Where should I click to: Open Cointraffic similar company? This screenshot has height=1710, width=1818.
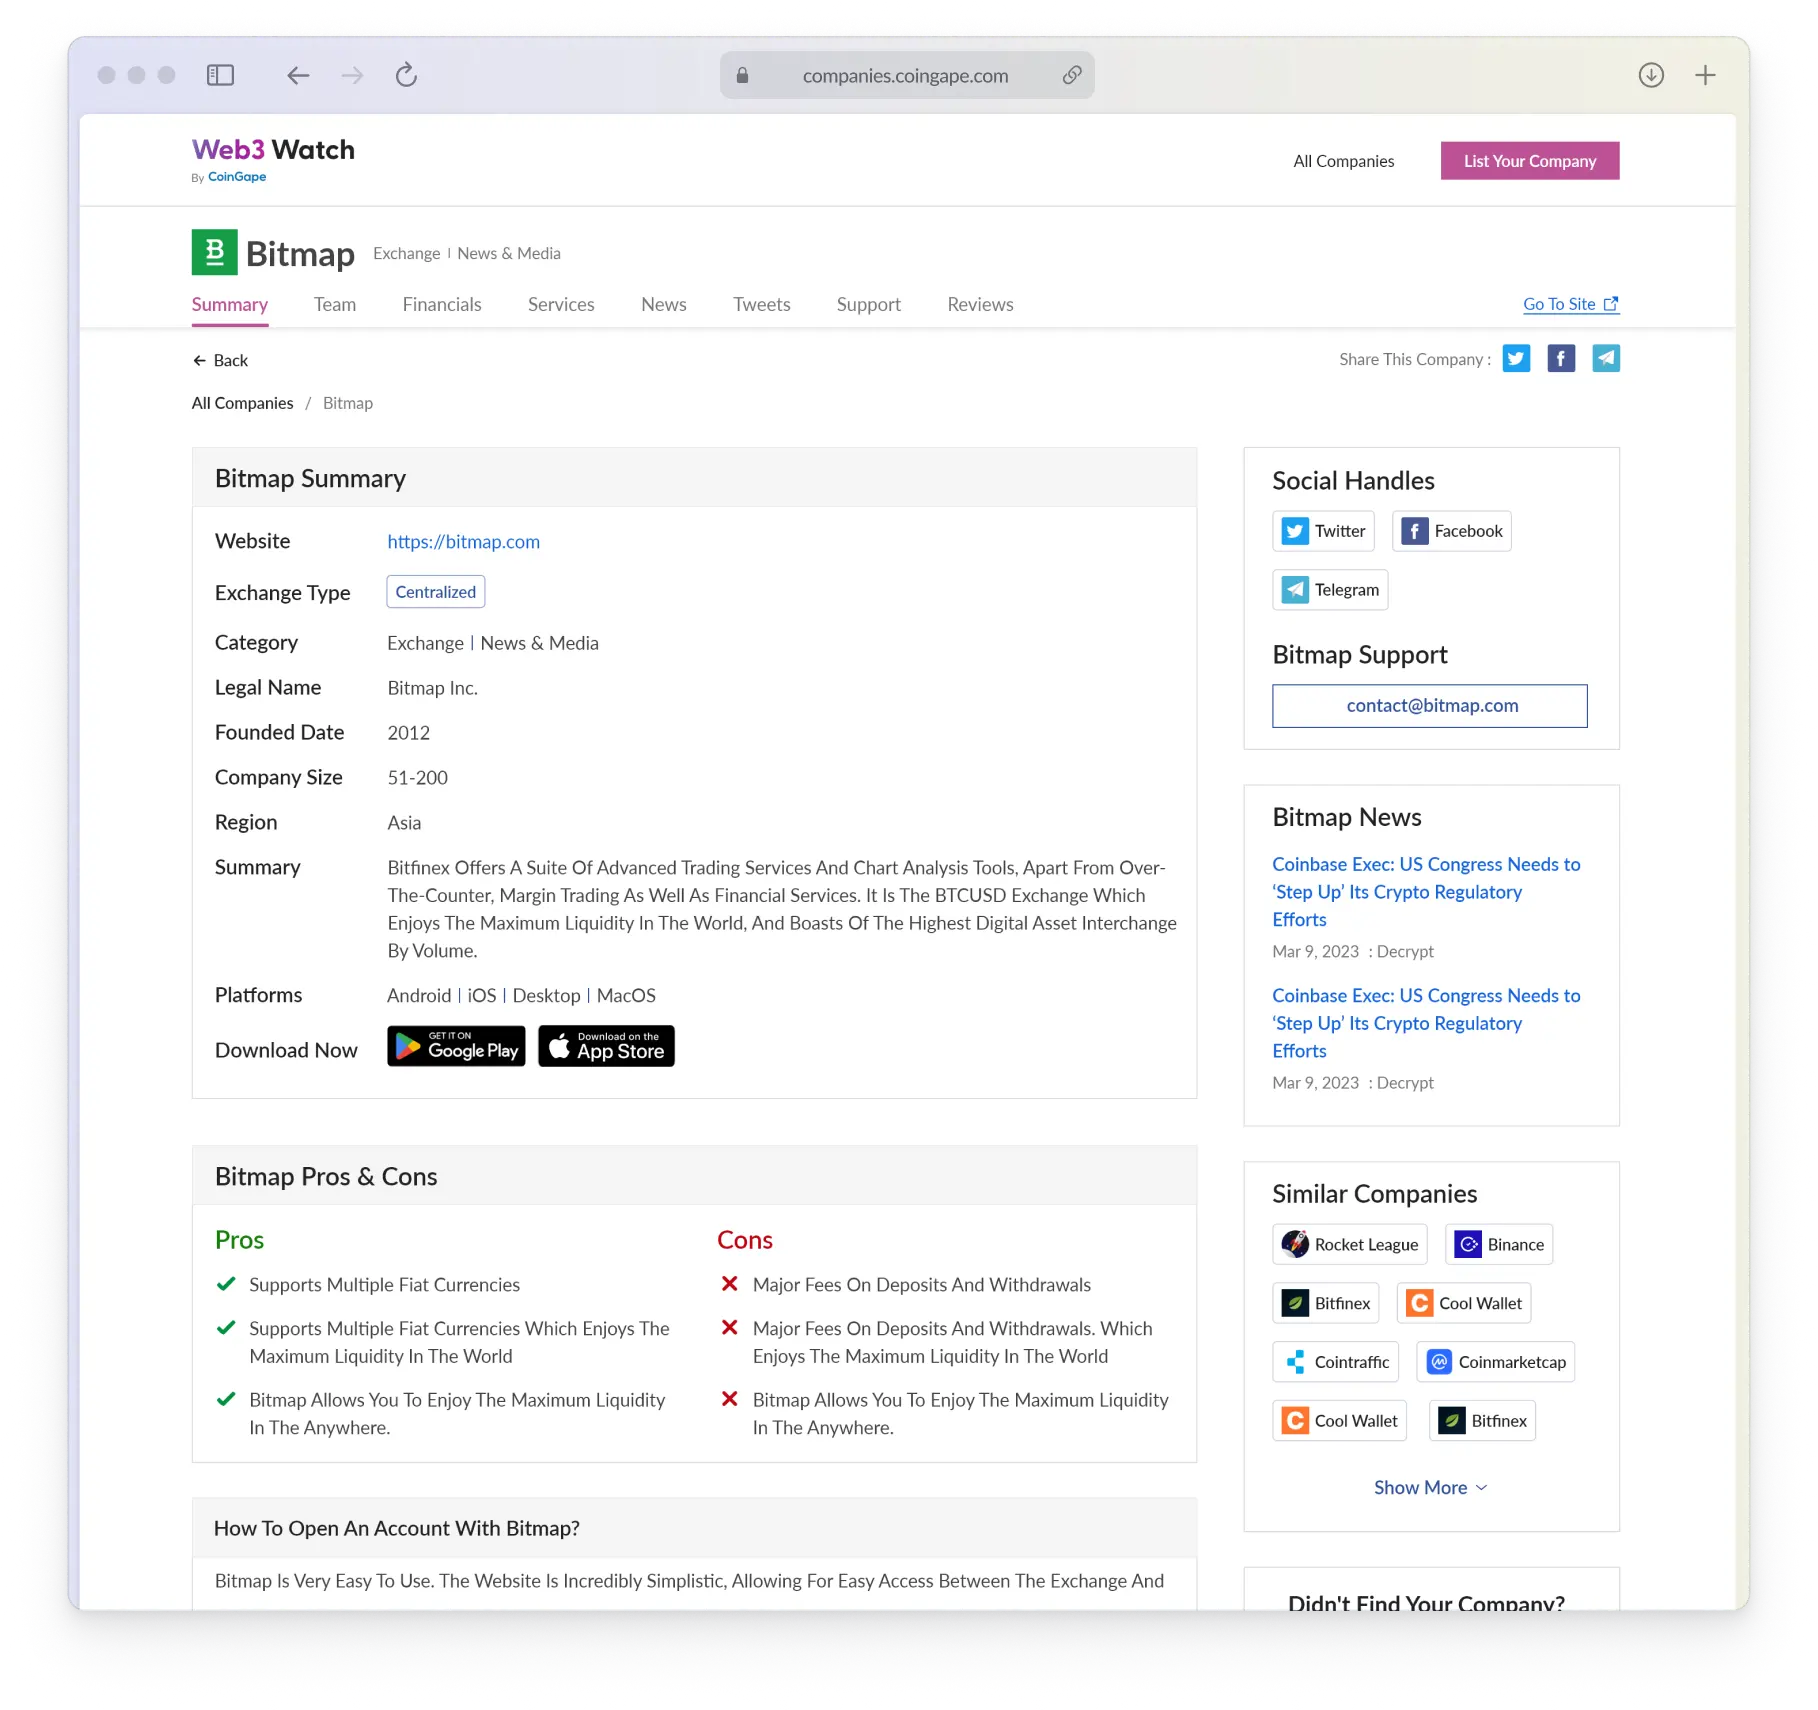tap(1335, 1362)
